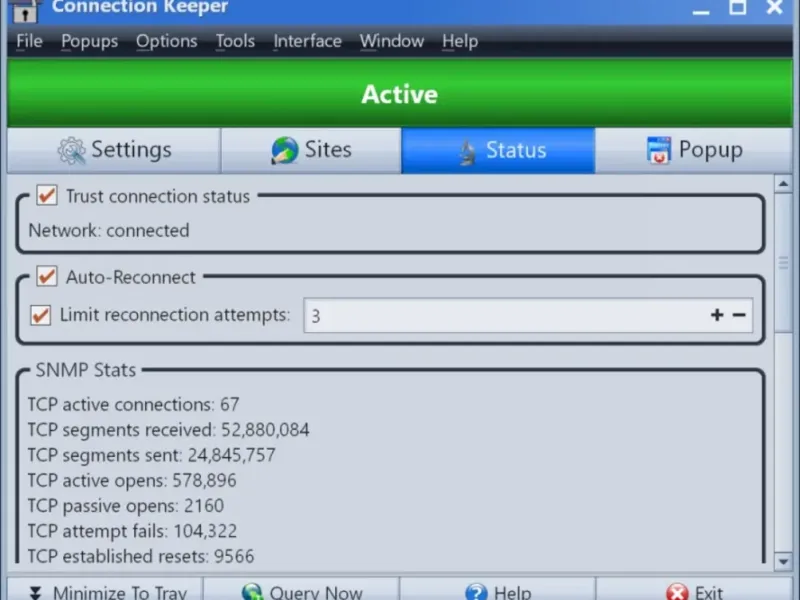
Task: Click 'TCP active connections: 67' line
Action: (x=133, y=404)
